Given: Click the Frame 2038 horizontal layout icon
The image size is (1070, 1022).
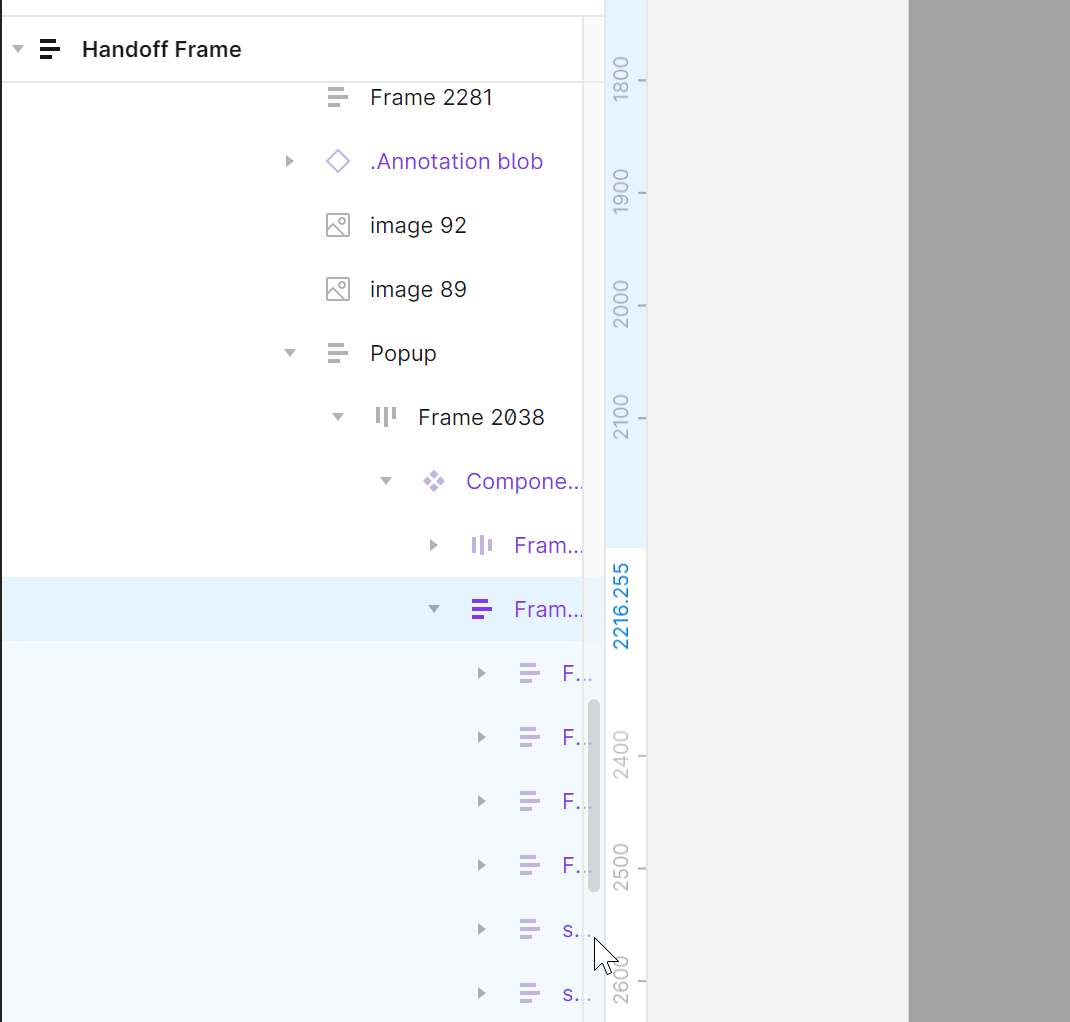Looking at the screenshot, I should click(386, 417).
